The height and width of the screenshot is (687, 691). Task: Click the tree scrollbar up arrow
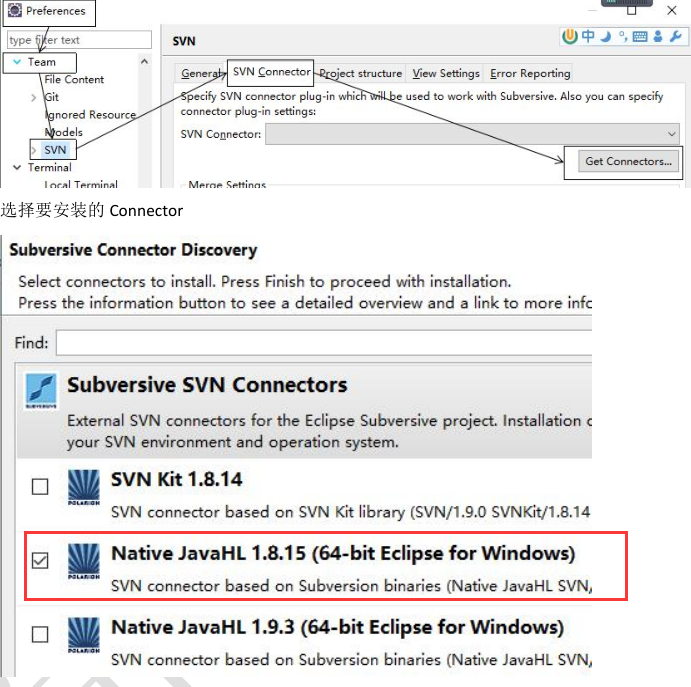144,61
